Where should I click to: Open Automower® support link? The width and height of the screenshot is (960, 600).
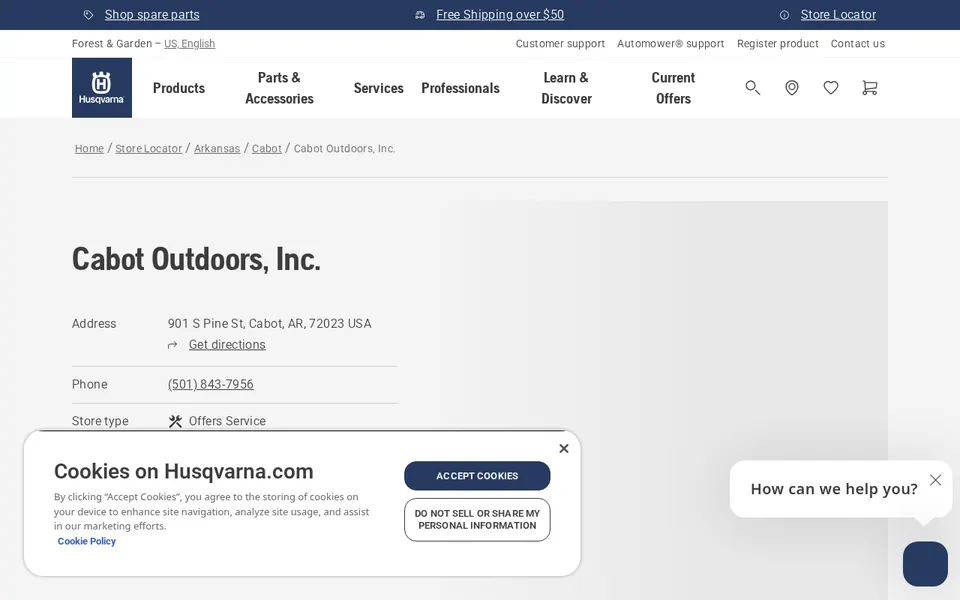tap(670, 43)
